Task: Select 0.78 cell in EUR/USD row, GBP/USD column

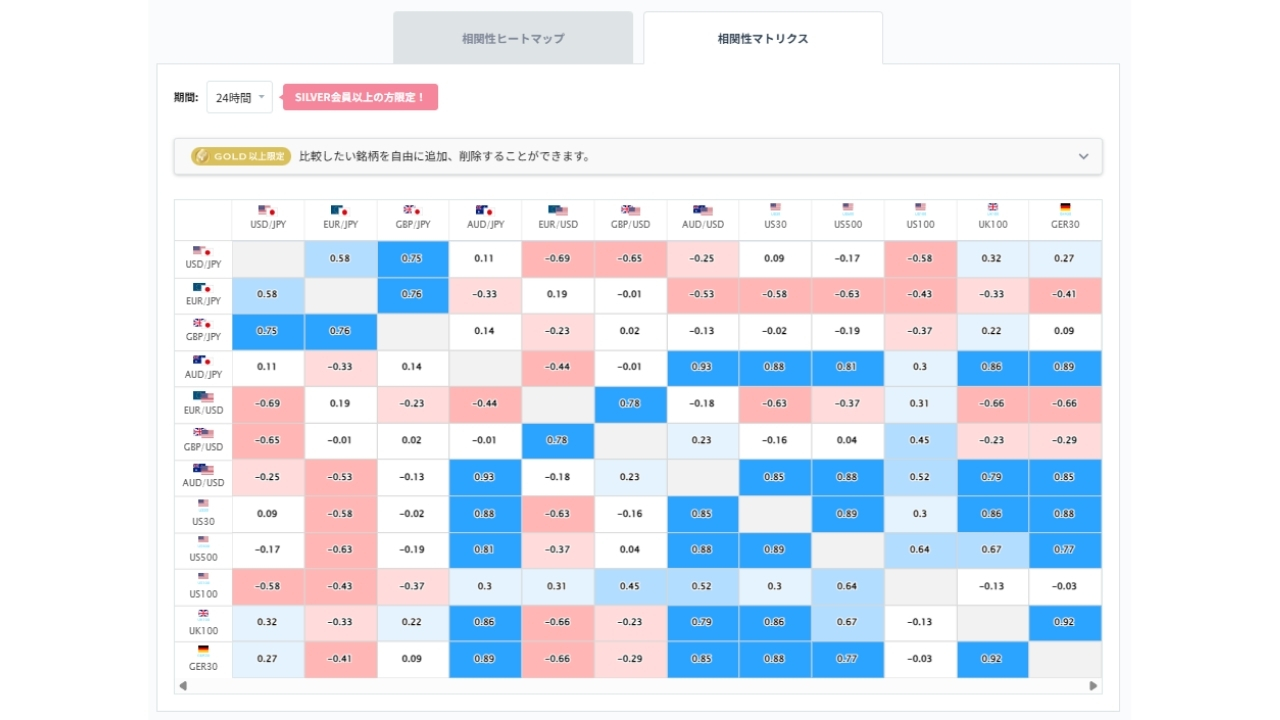Action: pyautogui.click(x=630, y=404)
